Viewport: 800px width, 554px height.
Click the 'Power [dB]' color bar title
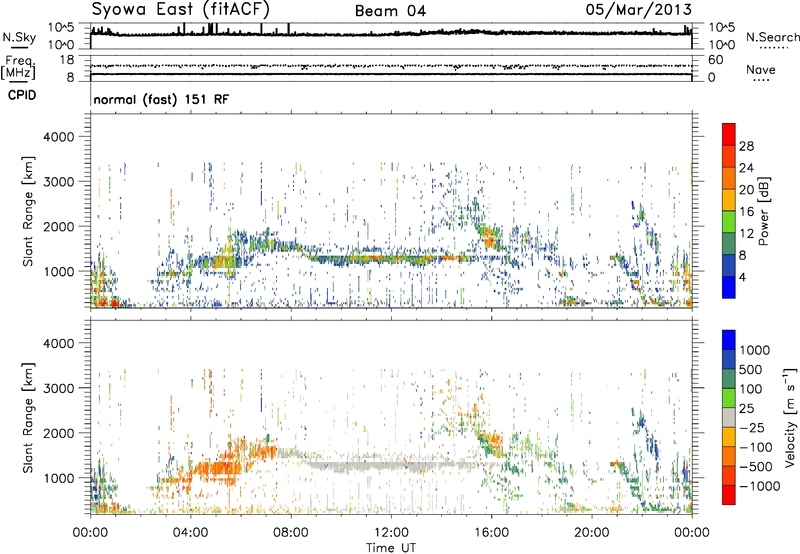[x=764, y=211]
